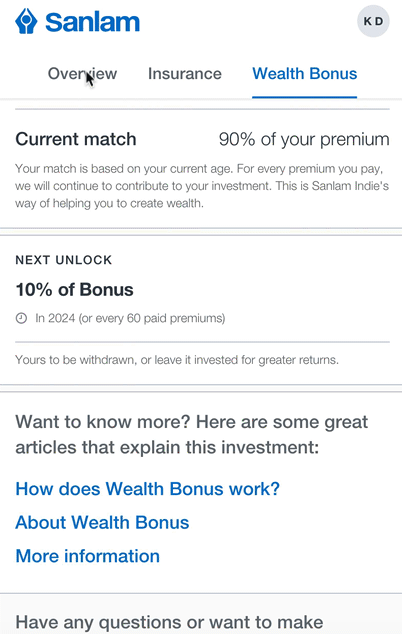Click the Want to know more heading

(192, 435)
